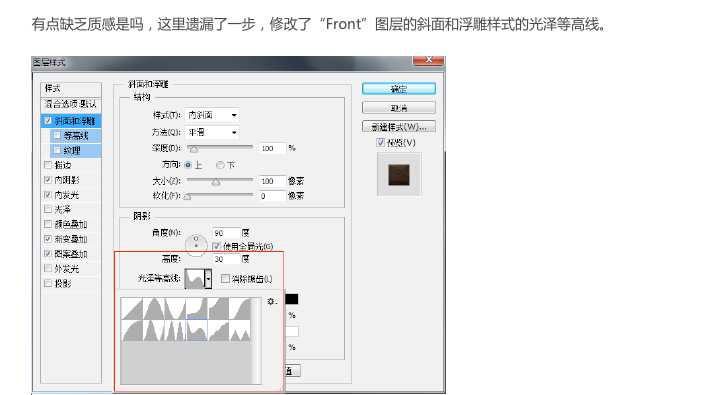The image size is (720, 395).
Task: Select the Linear contour preset thumbnail
Action: point(132,309)
